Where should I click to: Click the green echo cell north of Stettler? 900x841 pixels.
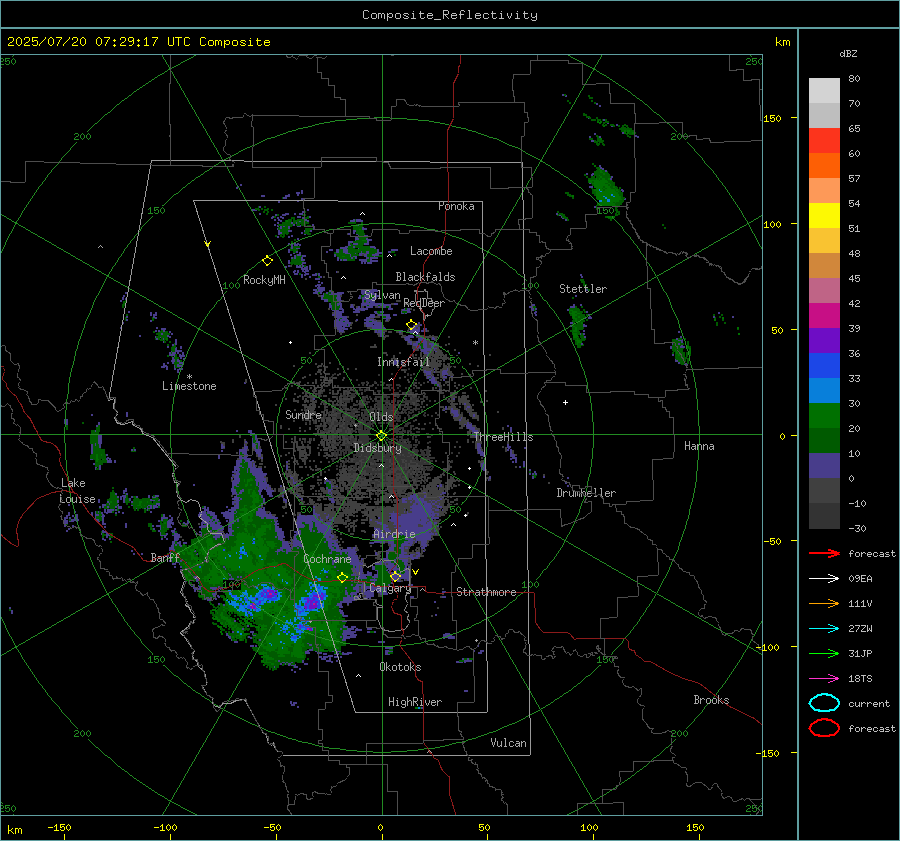coord(604,187)
